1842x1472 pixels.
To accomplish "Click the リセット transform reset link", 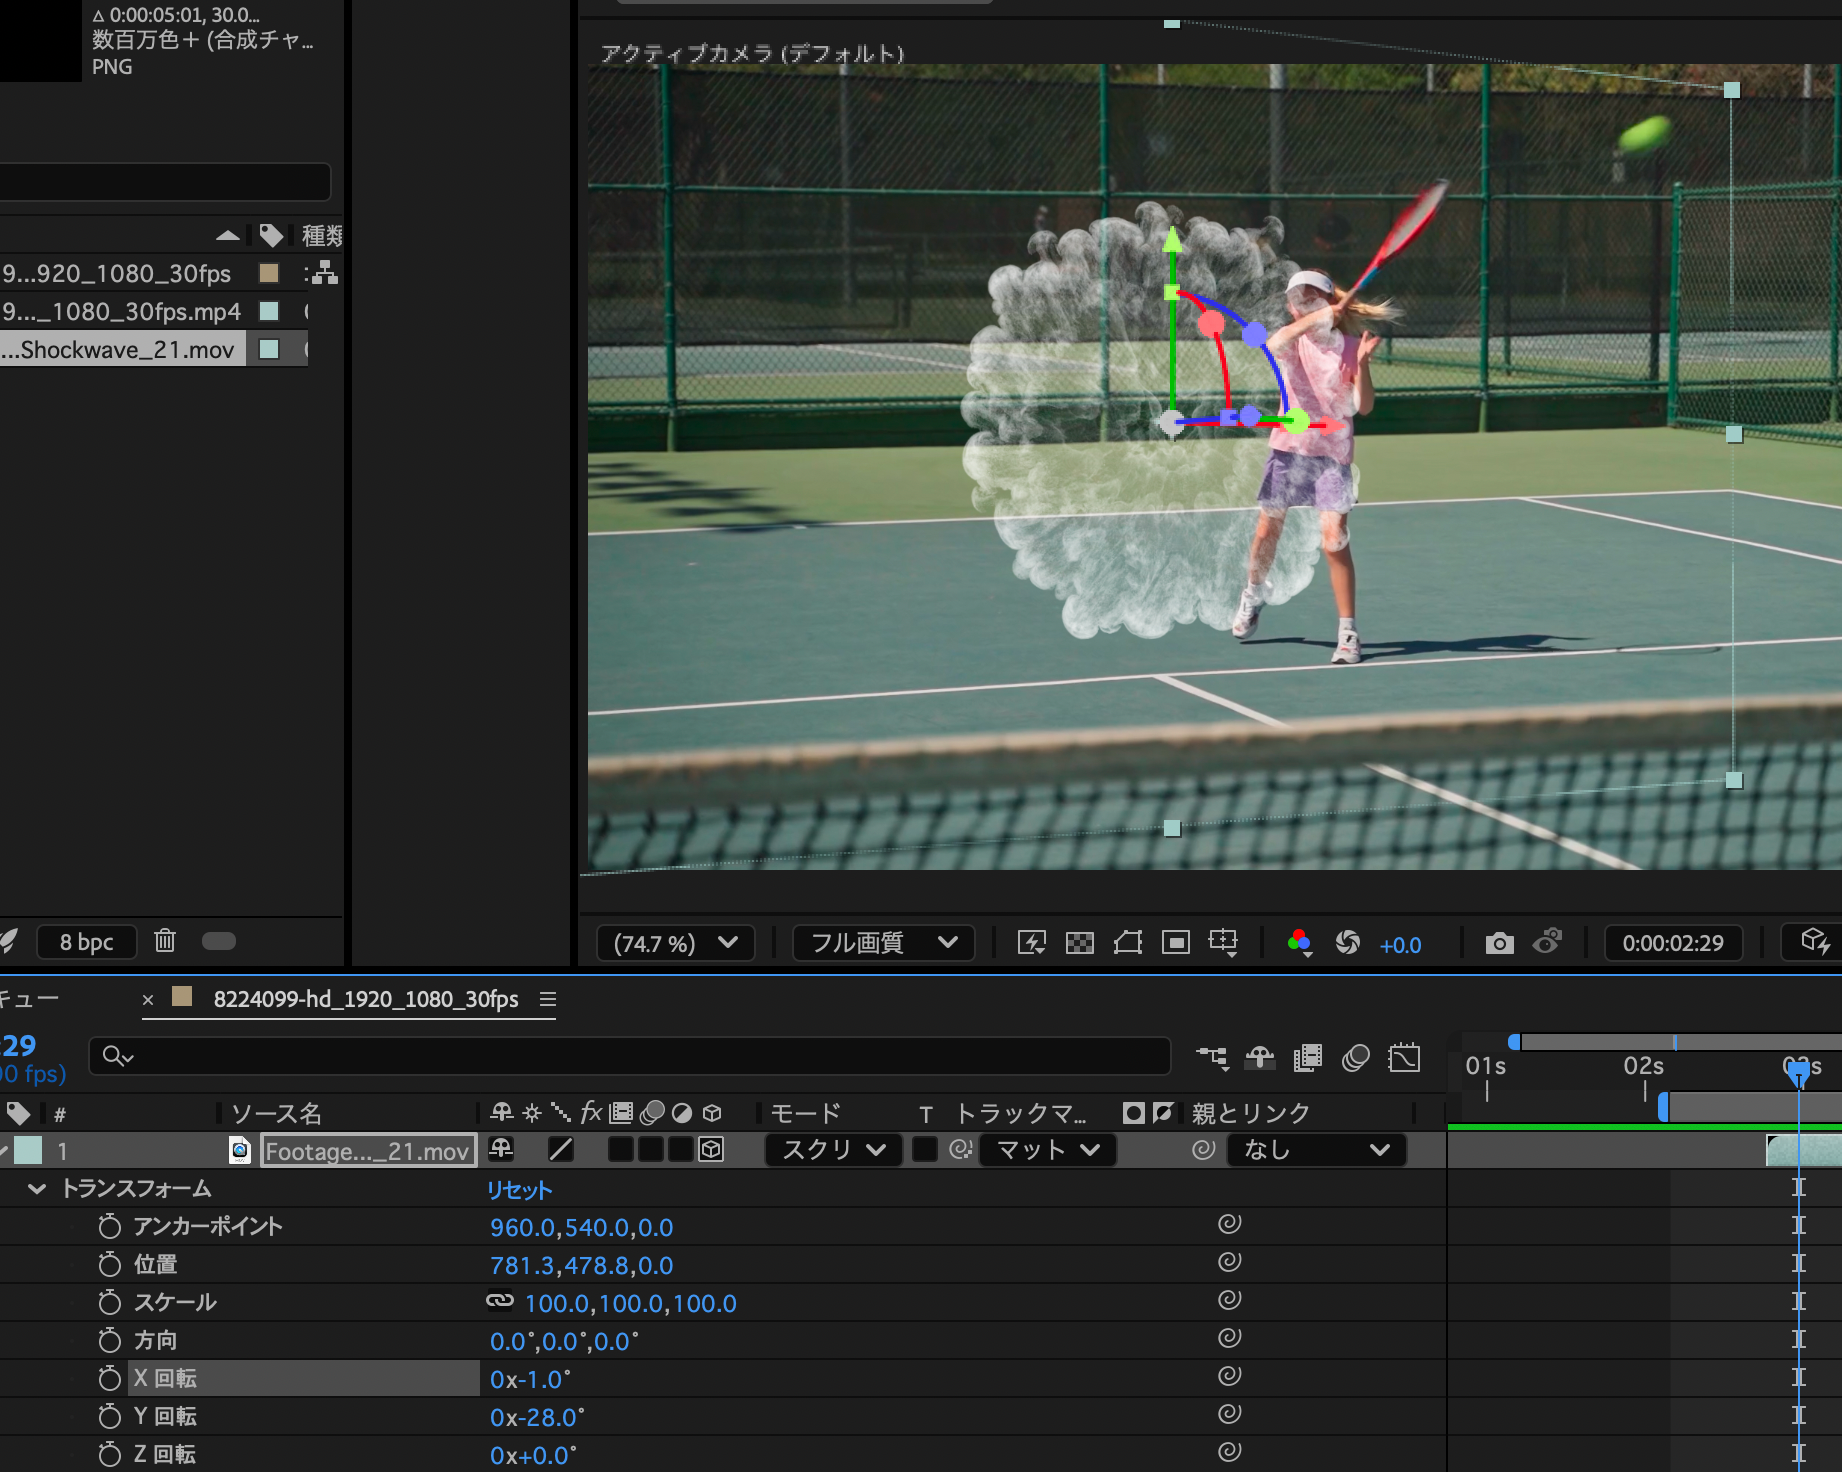I will 519,1190.
